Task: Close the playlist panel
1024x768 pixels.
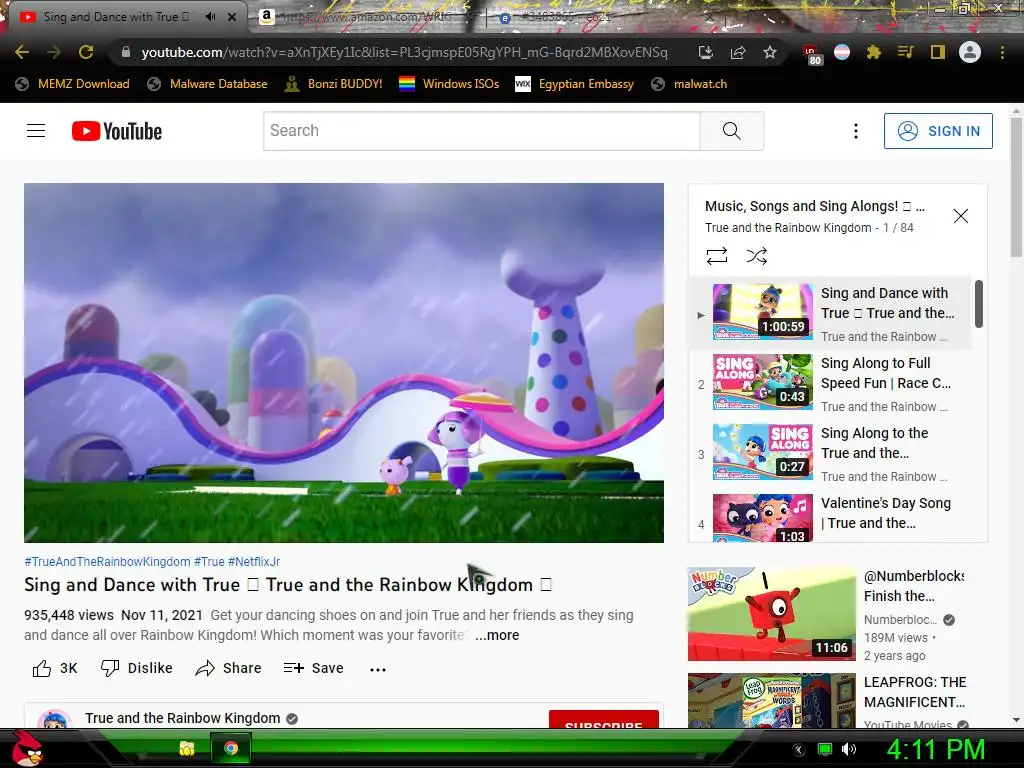Action: (x=960, y=216)
